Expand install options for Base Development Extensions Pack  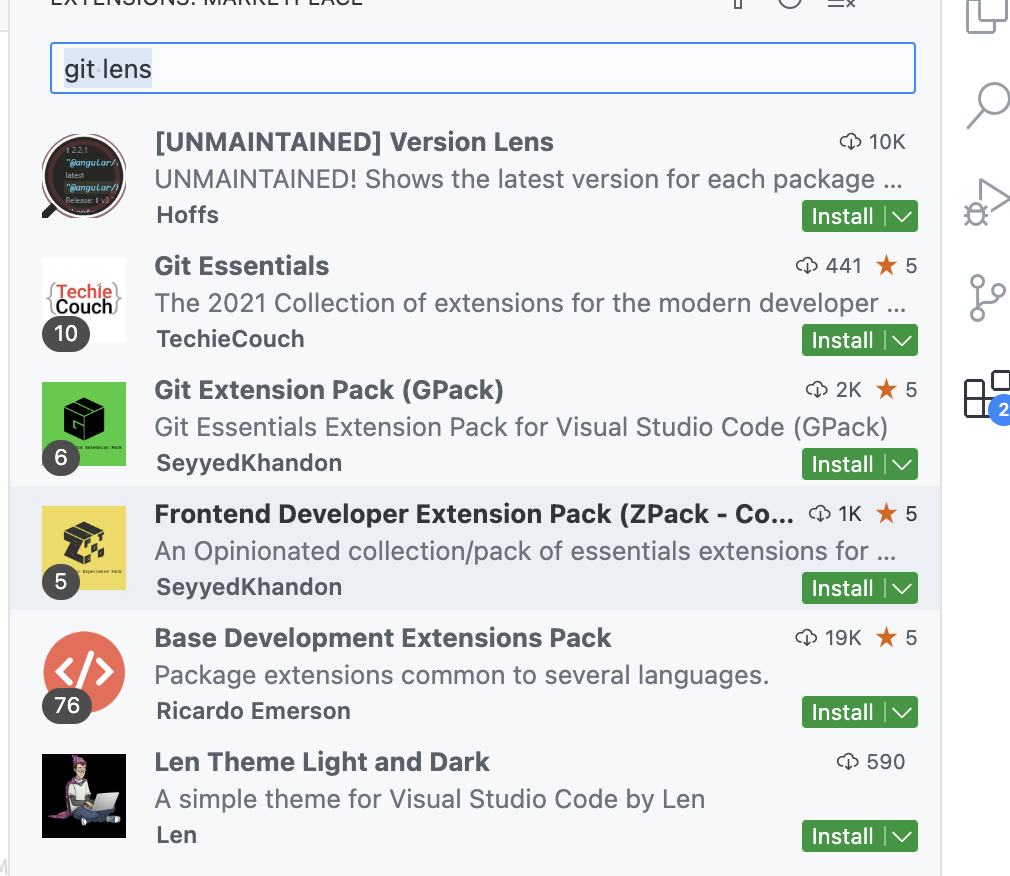905,712
